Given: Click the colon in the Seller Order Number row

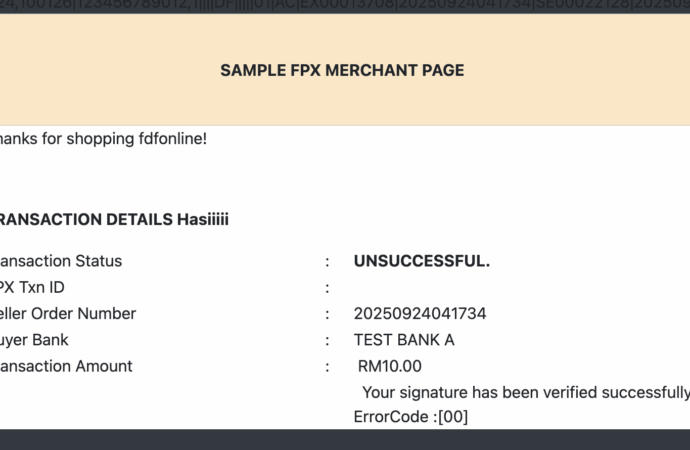Looking at the screenshot, I should click(327, 313).
